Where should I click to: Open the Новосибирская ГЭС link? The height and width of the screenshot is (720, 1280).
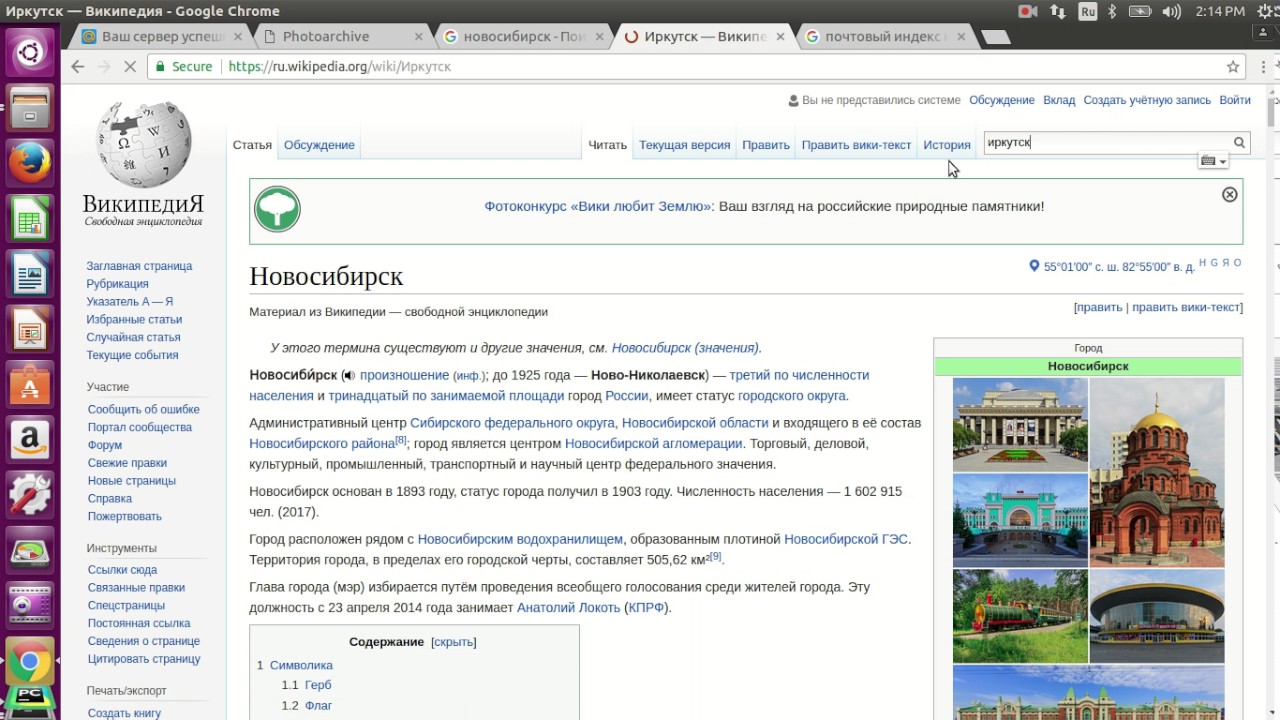(x=846, y=539)
